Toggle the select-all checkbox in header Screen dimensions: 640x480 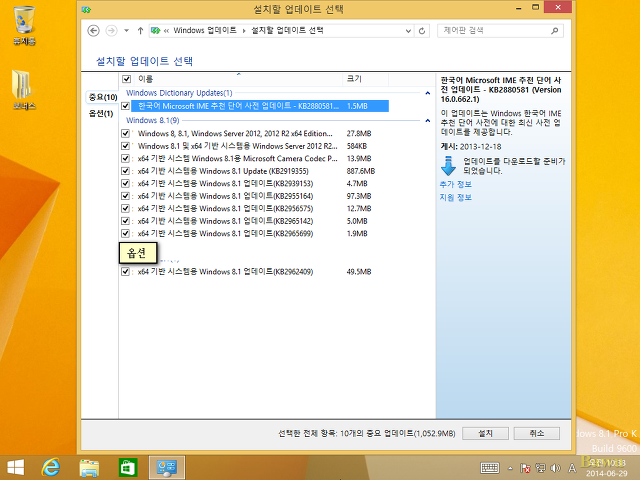point(127,79)
